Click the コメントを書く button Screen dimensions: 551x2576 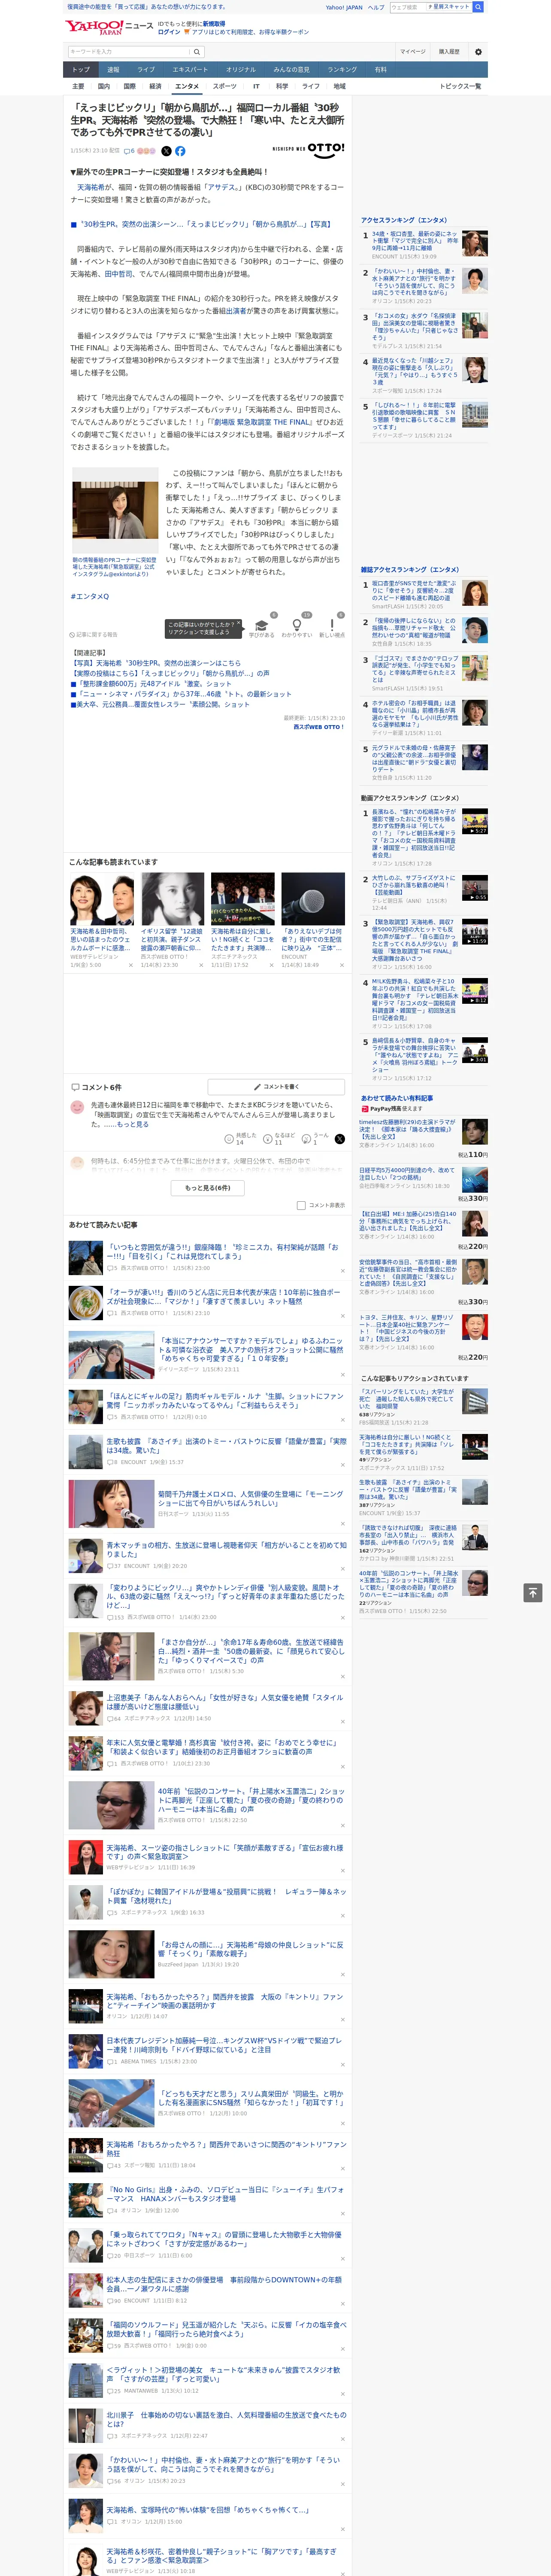pyautogui.click(x=276, y=1086)
